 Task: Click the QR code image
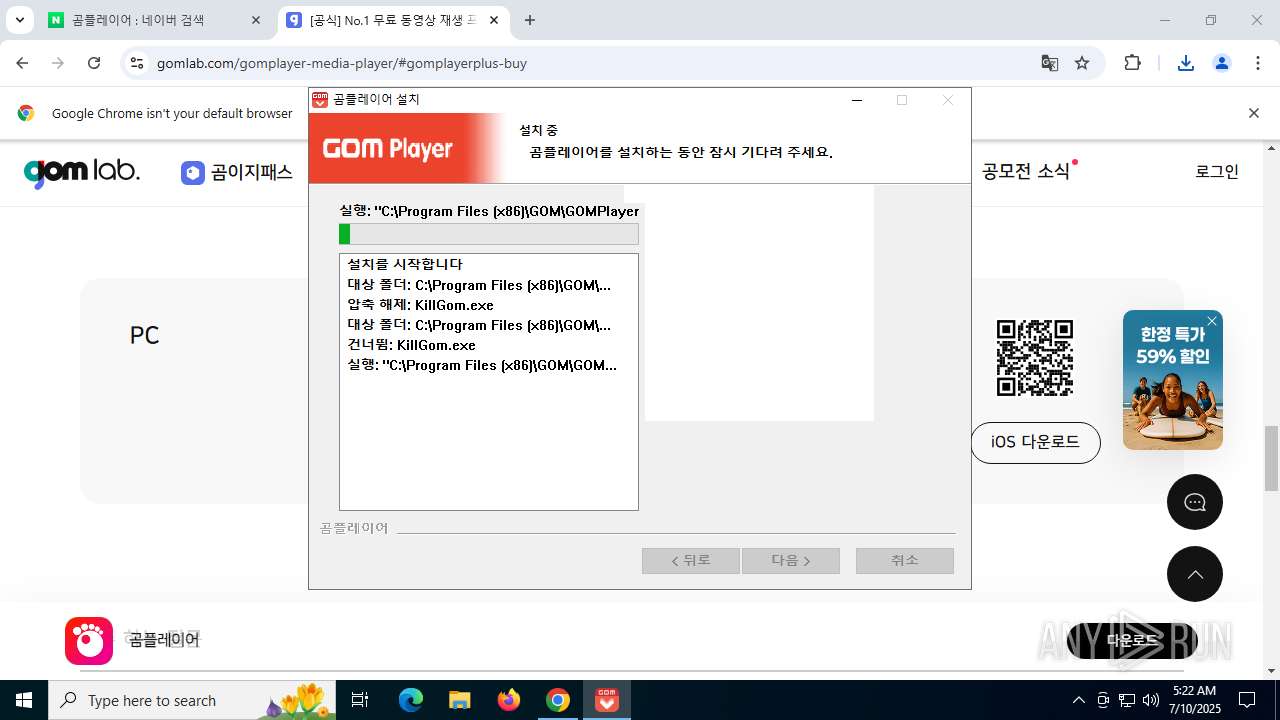point(1035,358)
